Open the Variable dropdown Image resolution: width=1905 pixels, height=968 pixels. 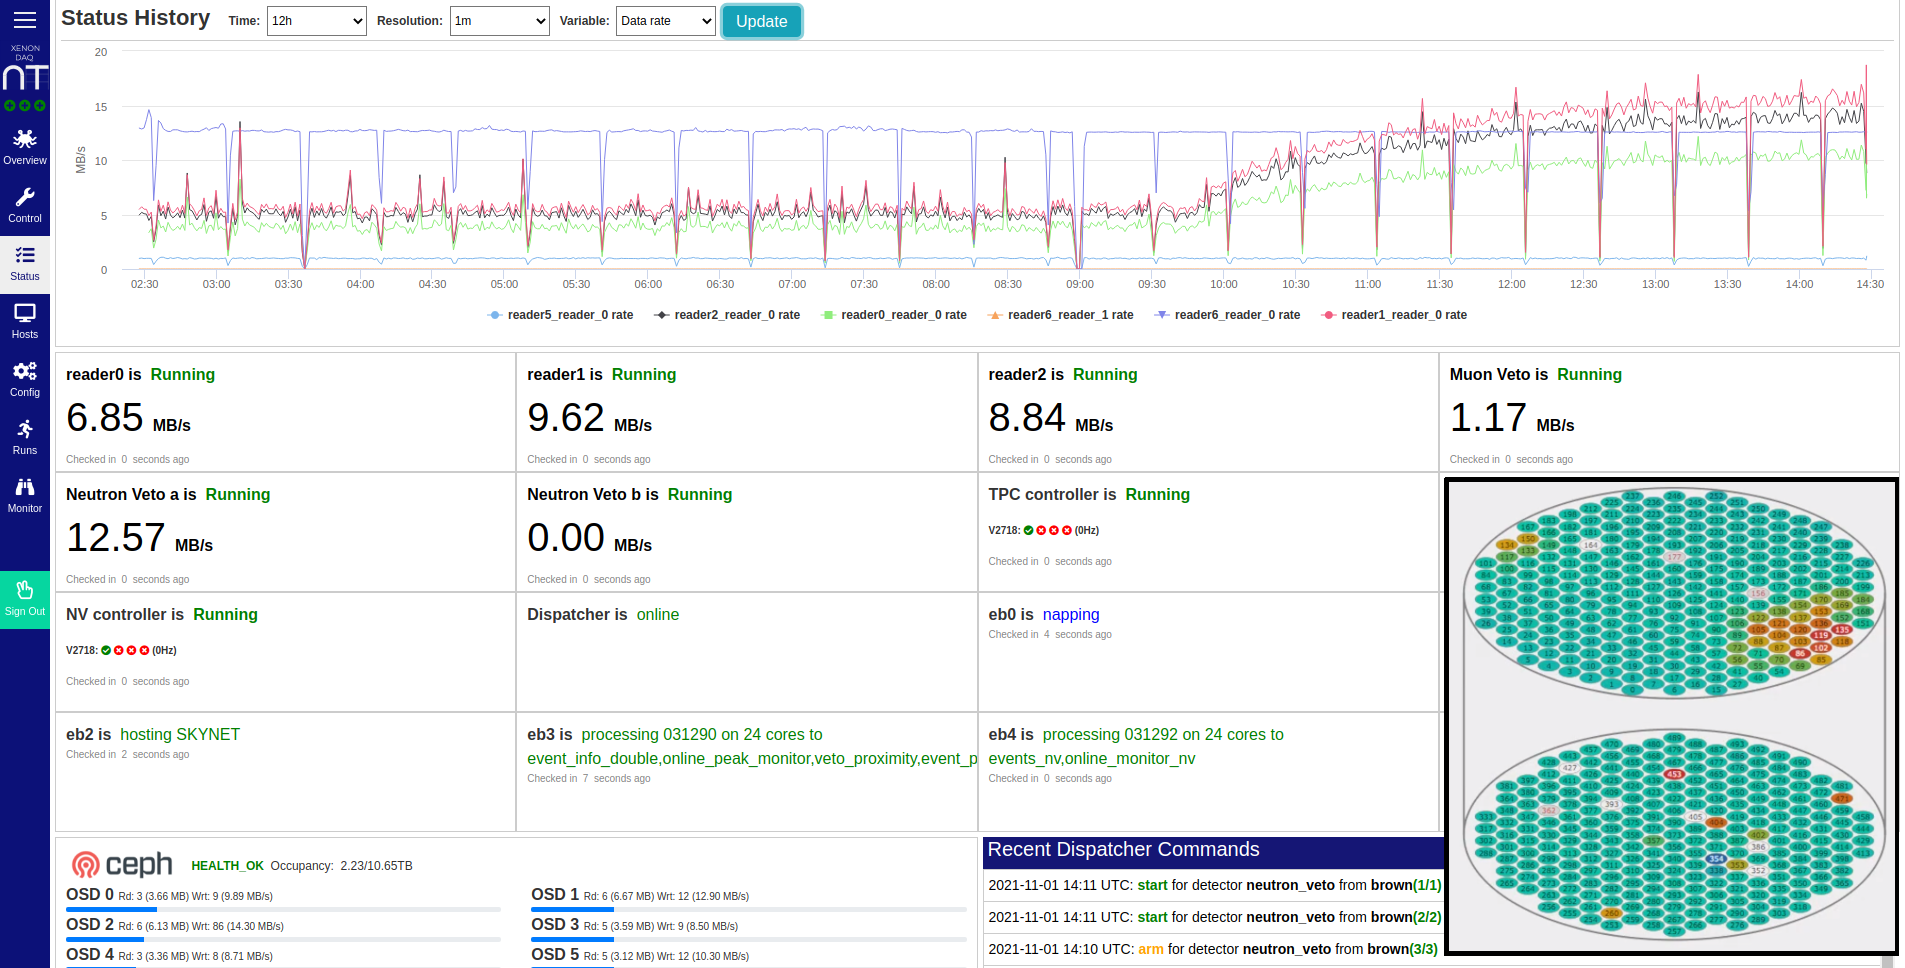[665, 21]
